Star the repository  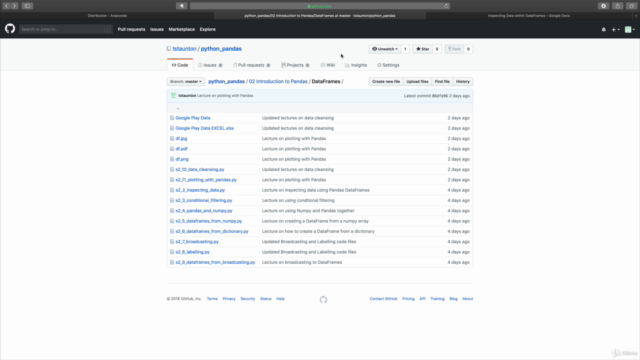pos(422,49)
